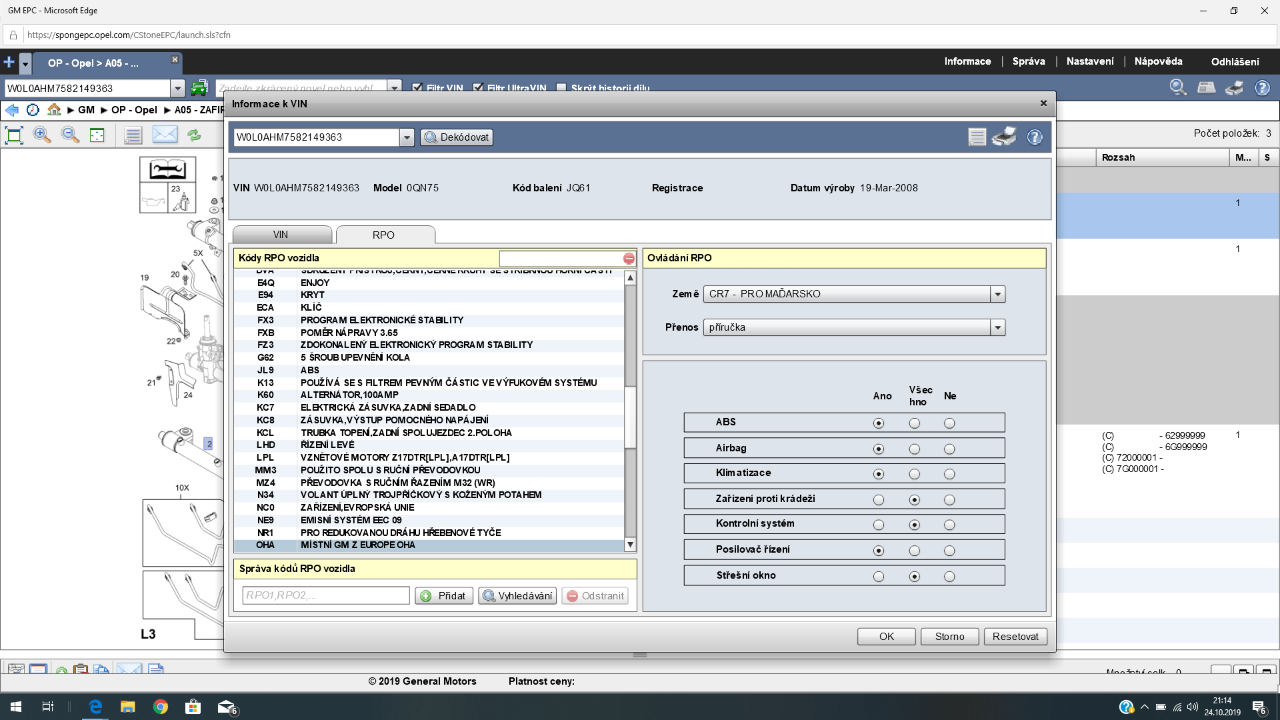Open the Nastavení menu
Viewport: 1280px width, 720px height.
point(1089,61)
